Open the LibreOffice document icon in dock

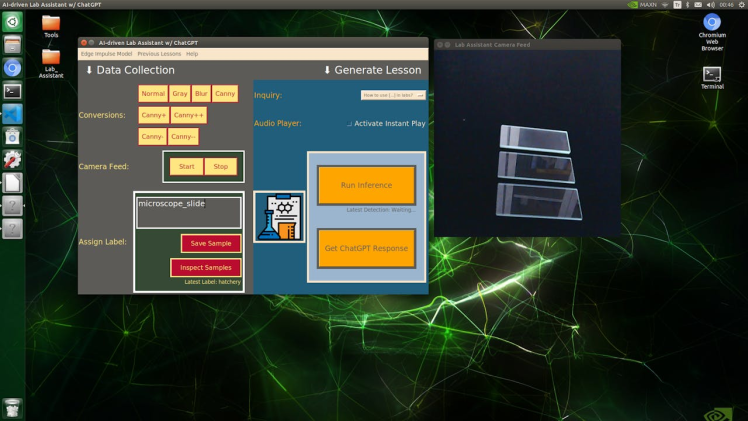[x=12, y=183]
